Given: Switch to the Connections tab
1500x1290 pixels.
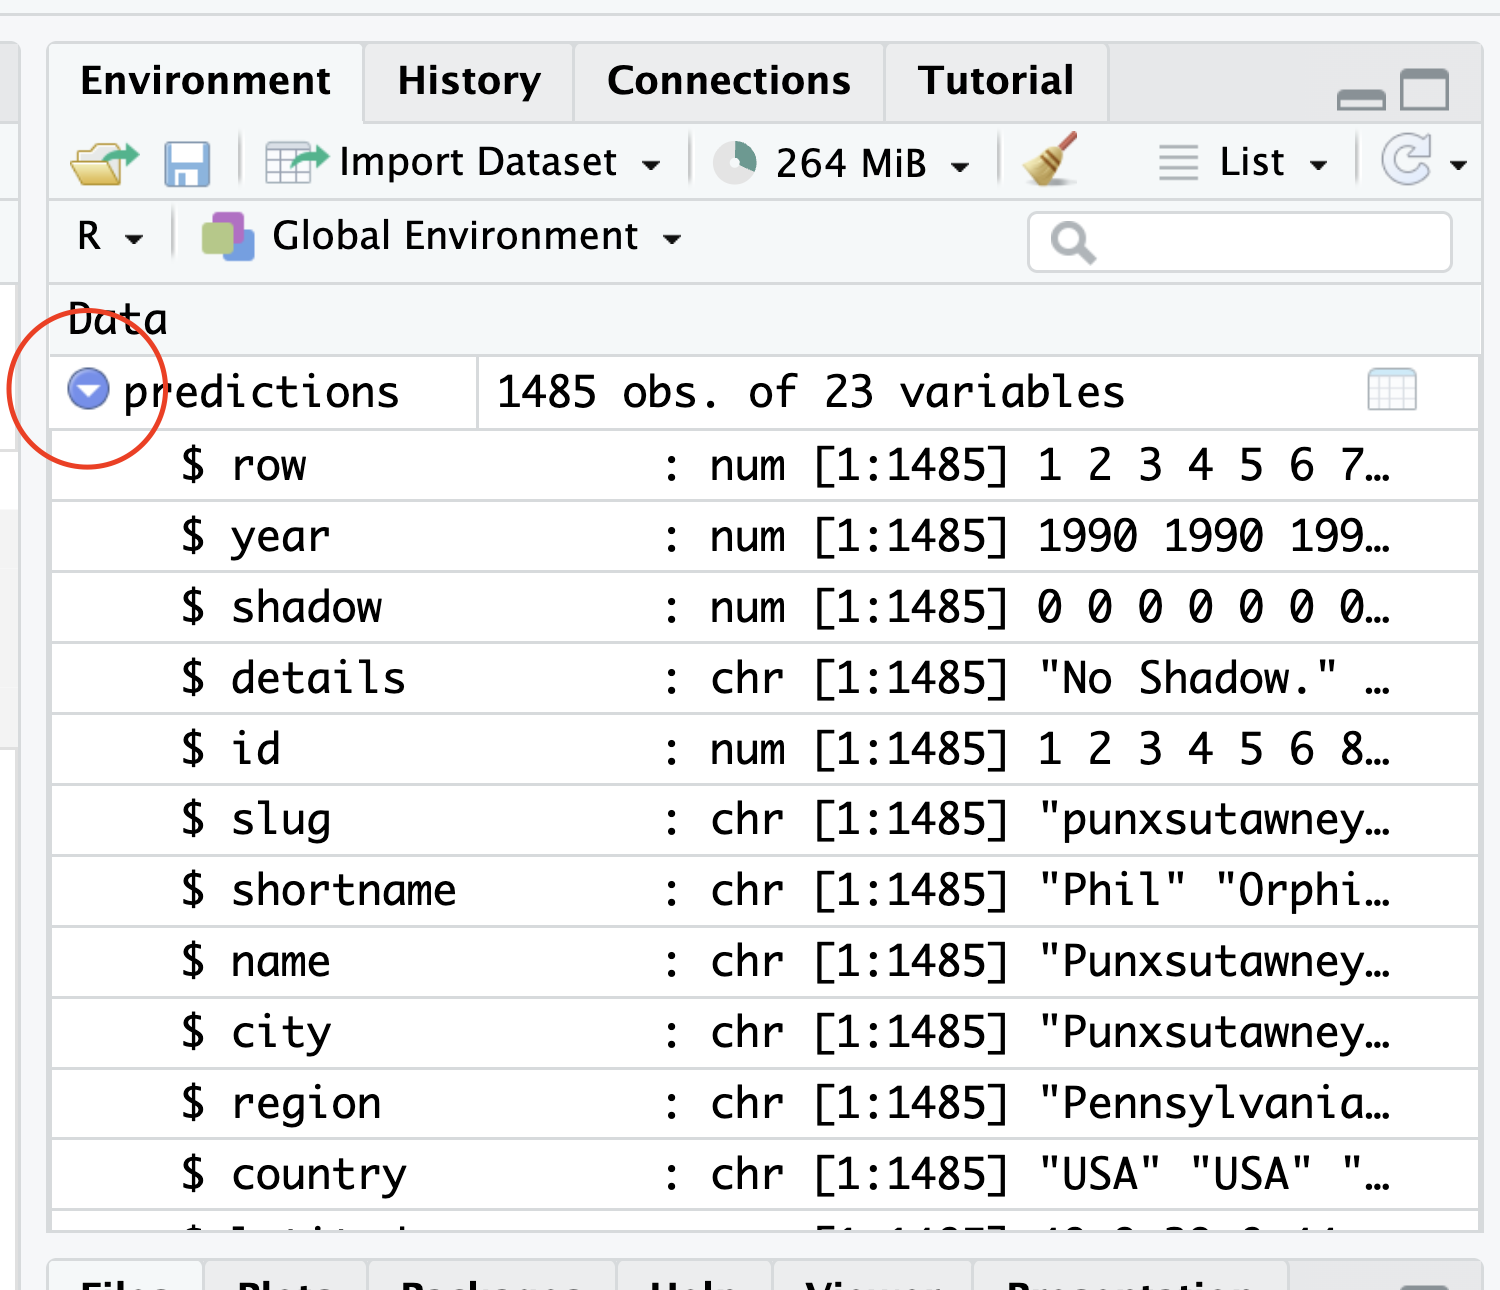Looking at the screenshot, I should pyautogui.click(x=729, y=81).
